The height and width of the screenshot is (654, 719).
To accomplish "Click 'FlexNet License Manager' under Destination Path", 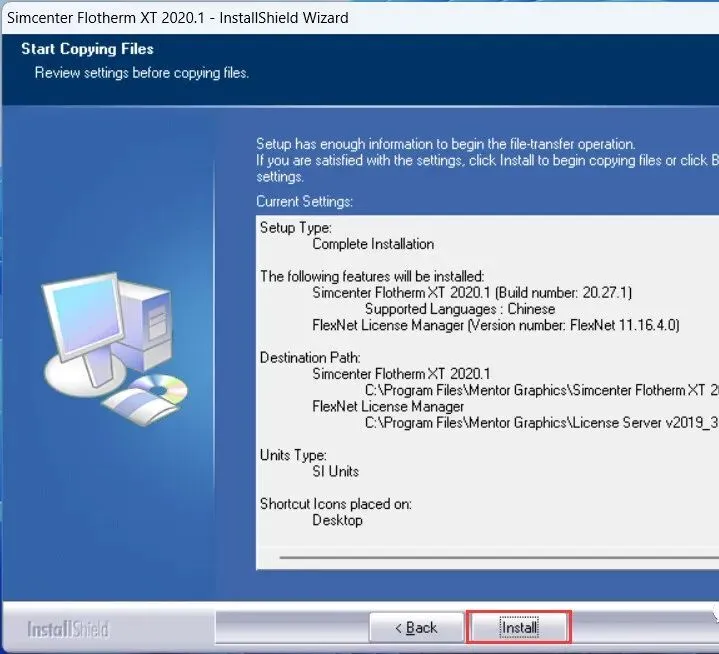I will click(388, 406).
